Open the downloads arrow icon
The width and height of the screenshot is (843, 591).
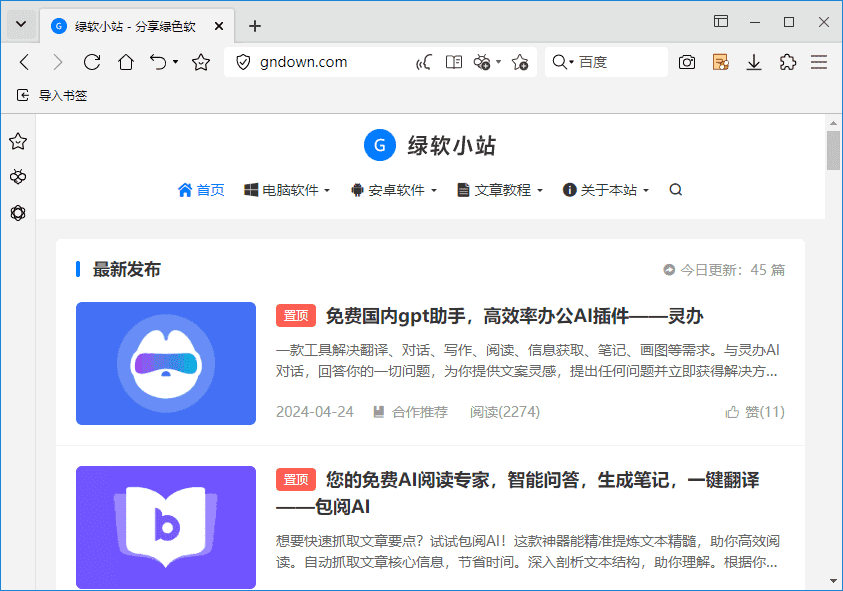(x=754, y=62)
